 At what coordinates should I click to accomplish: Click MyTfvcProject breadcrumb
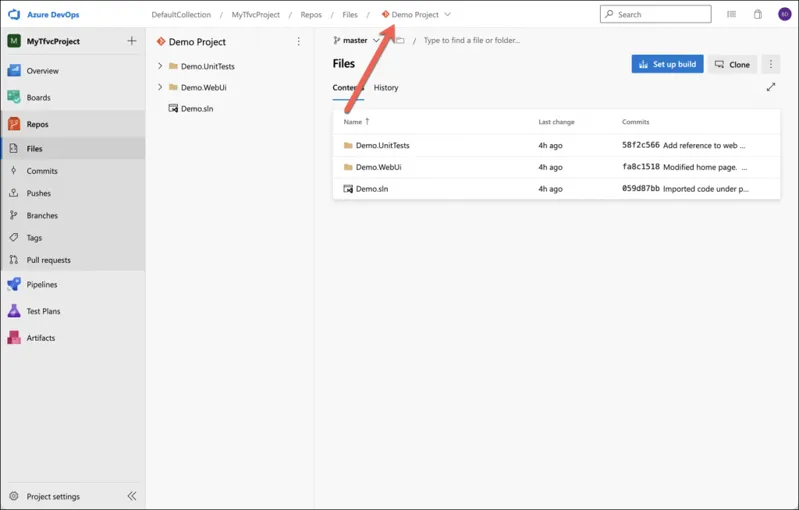(256, 14)
